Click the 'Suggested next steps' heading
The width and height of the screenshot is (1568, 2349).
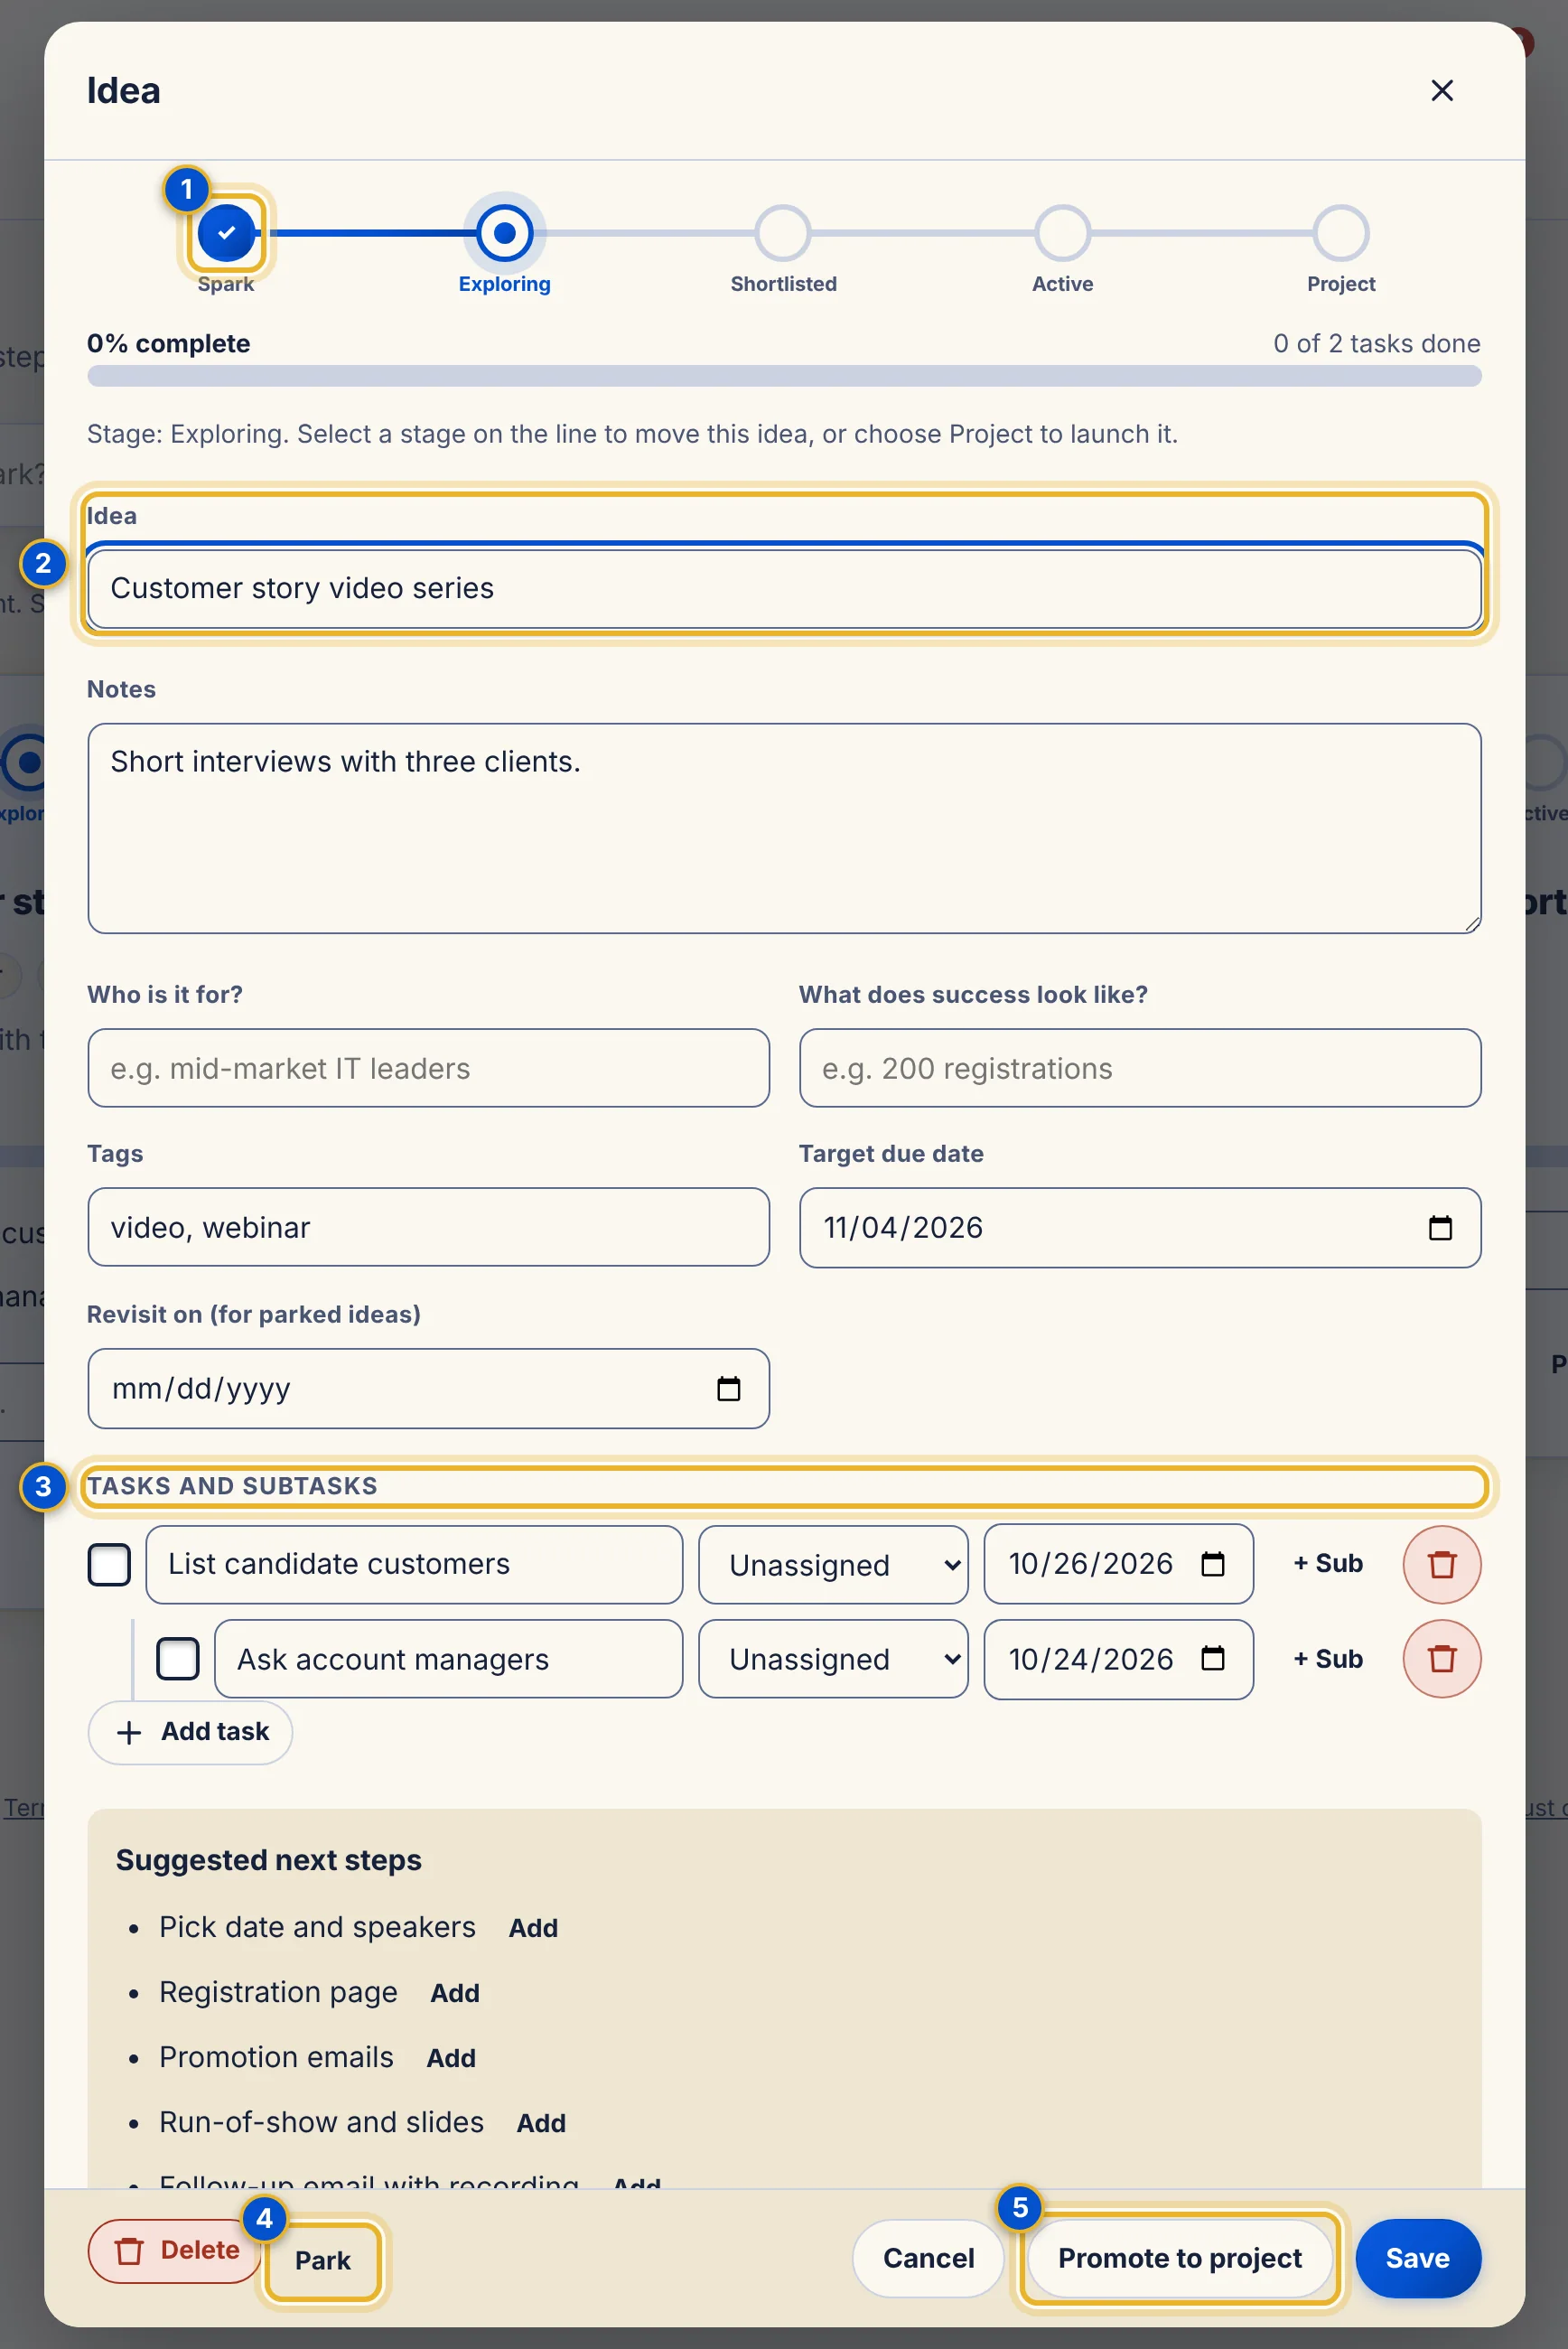[269, 1860]
